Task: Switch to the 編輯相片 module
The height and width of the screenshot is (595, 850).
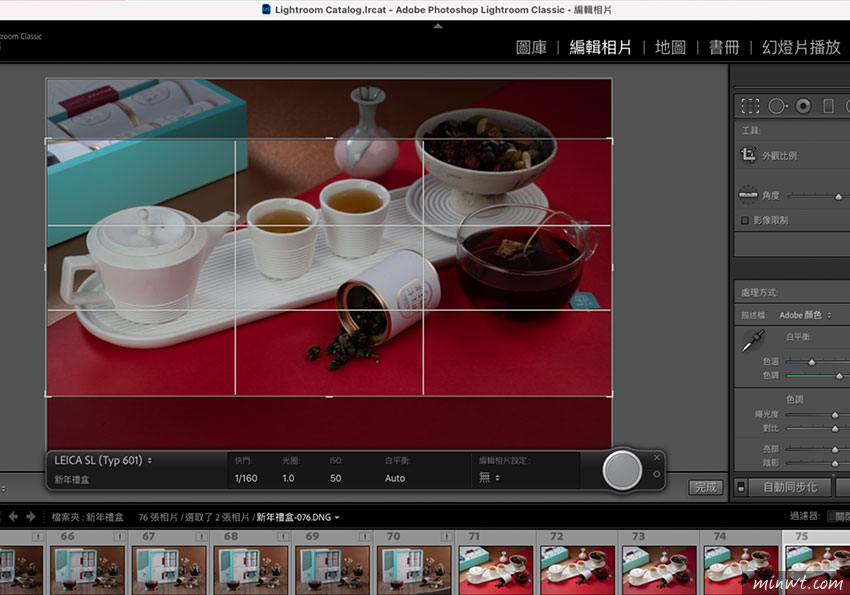Action: [x=600, y=48]
